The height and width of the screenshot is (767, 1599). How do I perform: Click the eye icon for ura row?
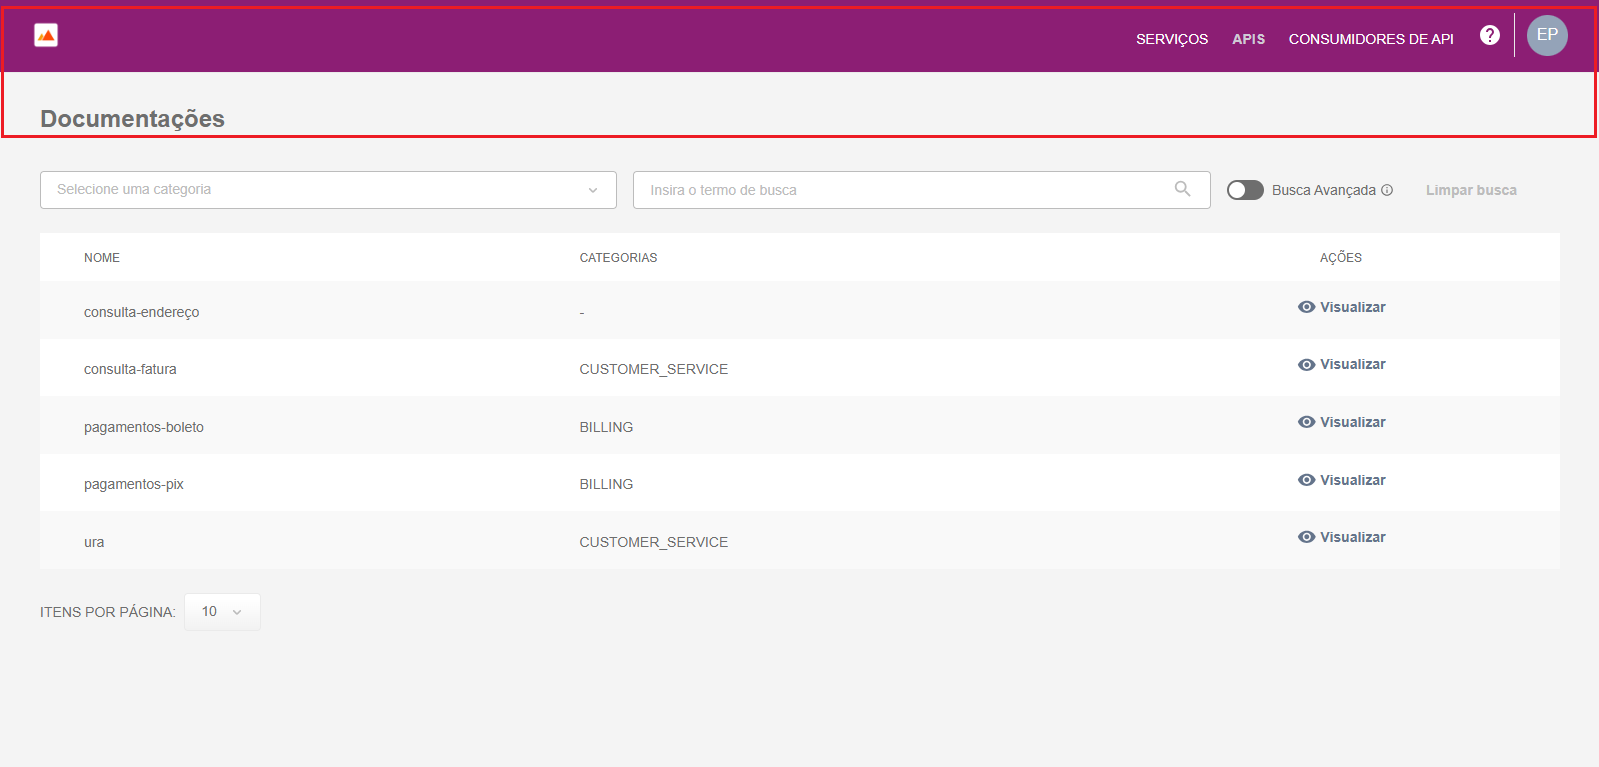pyautogui.click(x=1306, y=537)
